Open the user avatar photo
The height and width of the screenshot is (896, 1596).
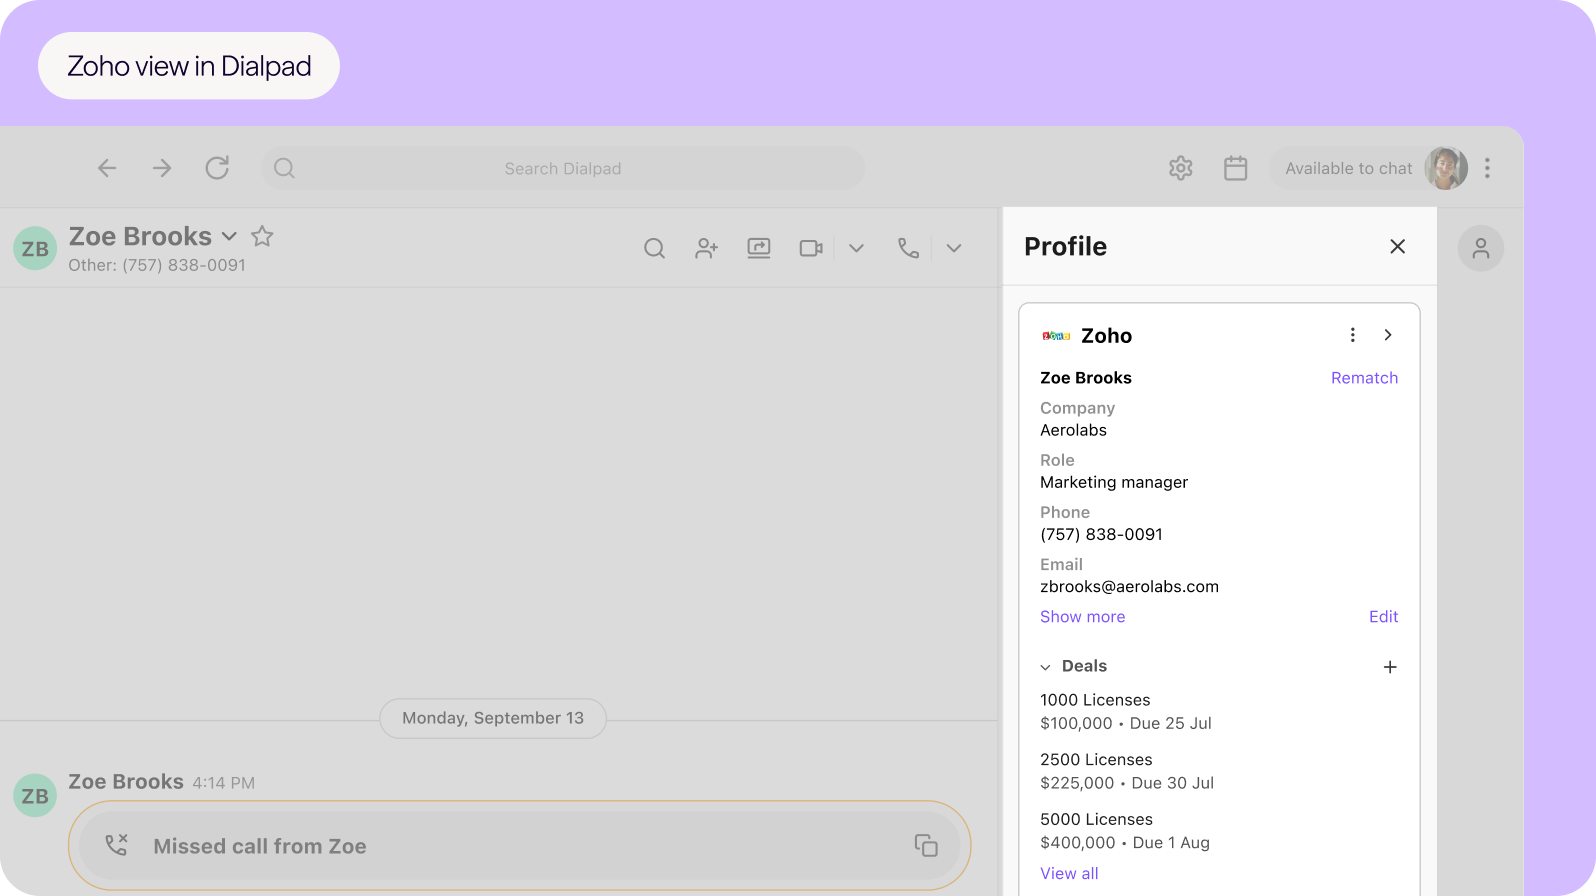1446,168
